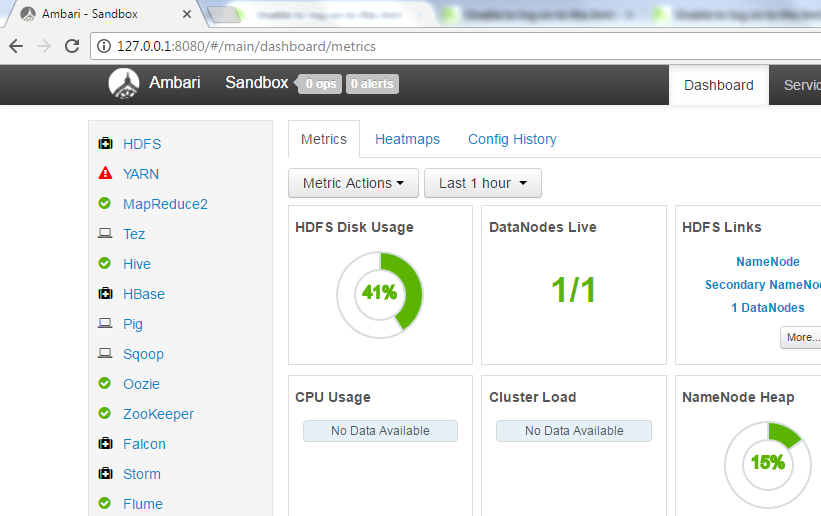Click the 0 ops badge
The width and height of the screenshot is (821, 516).
(320, 84)
